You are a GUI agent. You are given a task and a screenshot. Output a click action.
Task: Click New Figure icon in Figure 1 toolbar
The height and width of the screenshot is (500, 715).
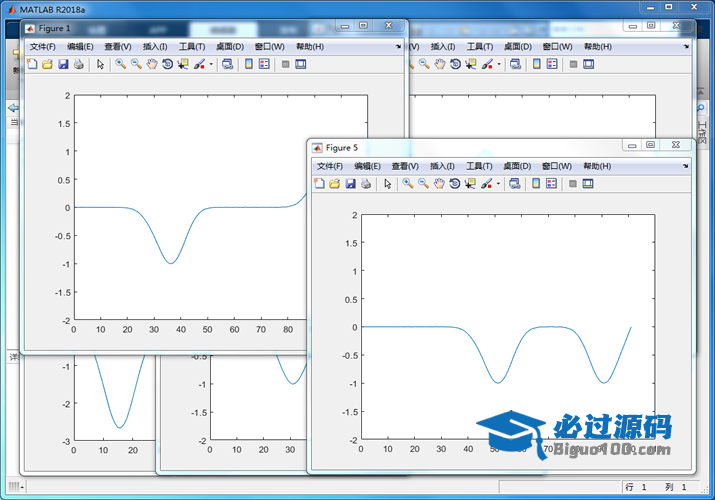pos(32,64)
